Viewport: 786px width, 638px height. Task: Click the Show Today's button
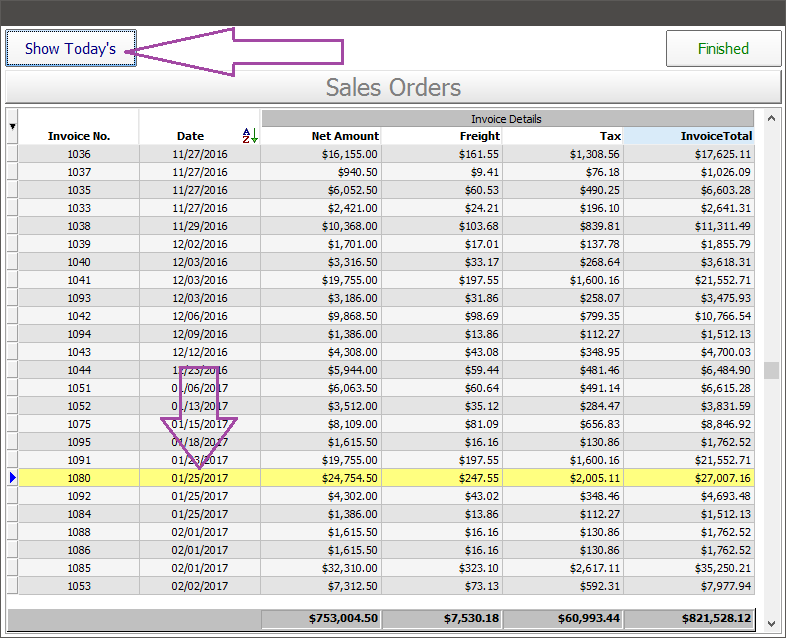pos(71,48)
